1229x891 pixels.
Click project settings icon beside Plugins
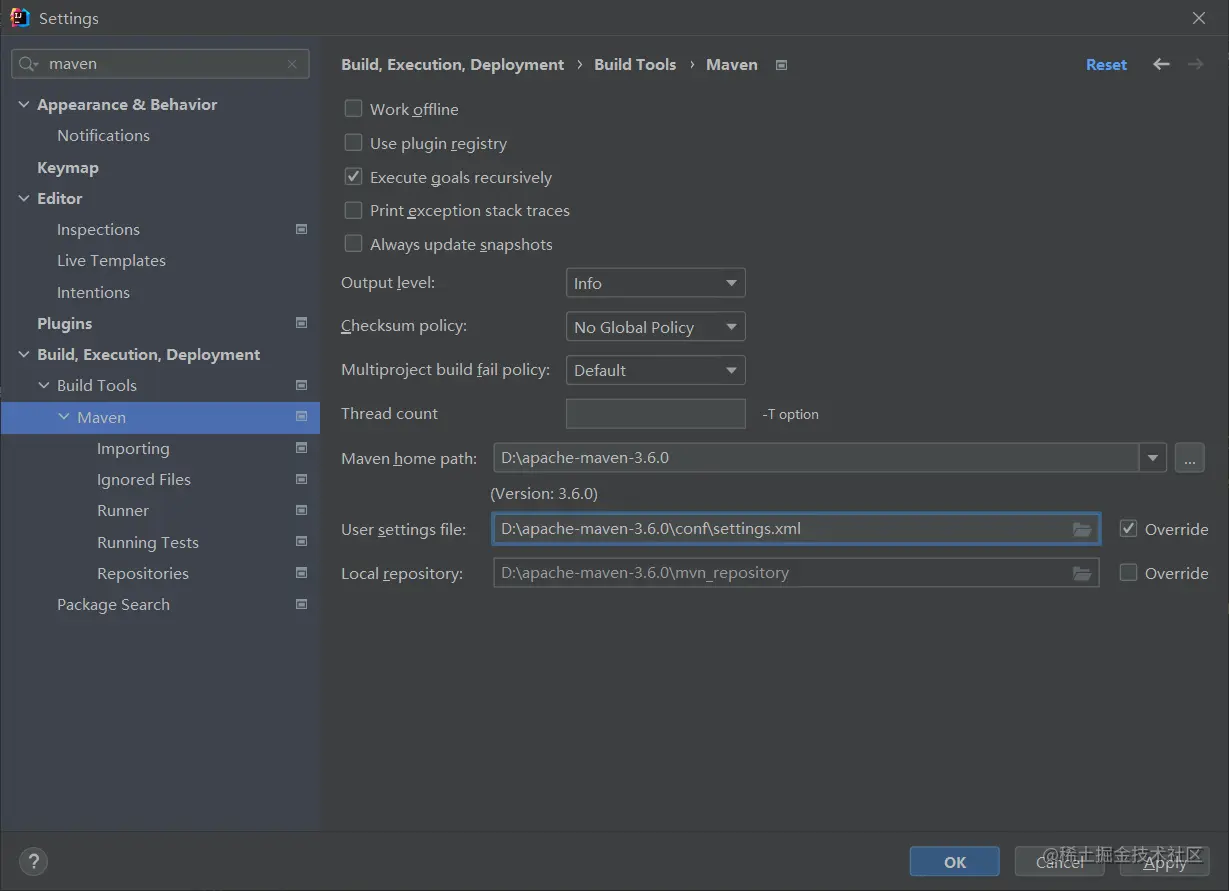(302, 323)
